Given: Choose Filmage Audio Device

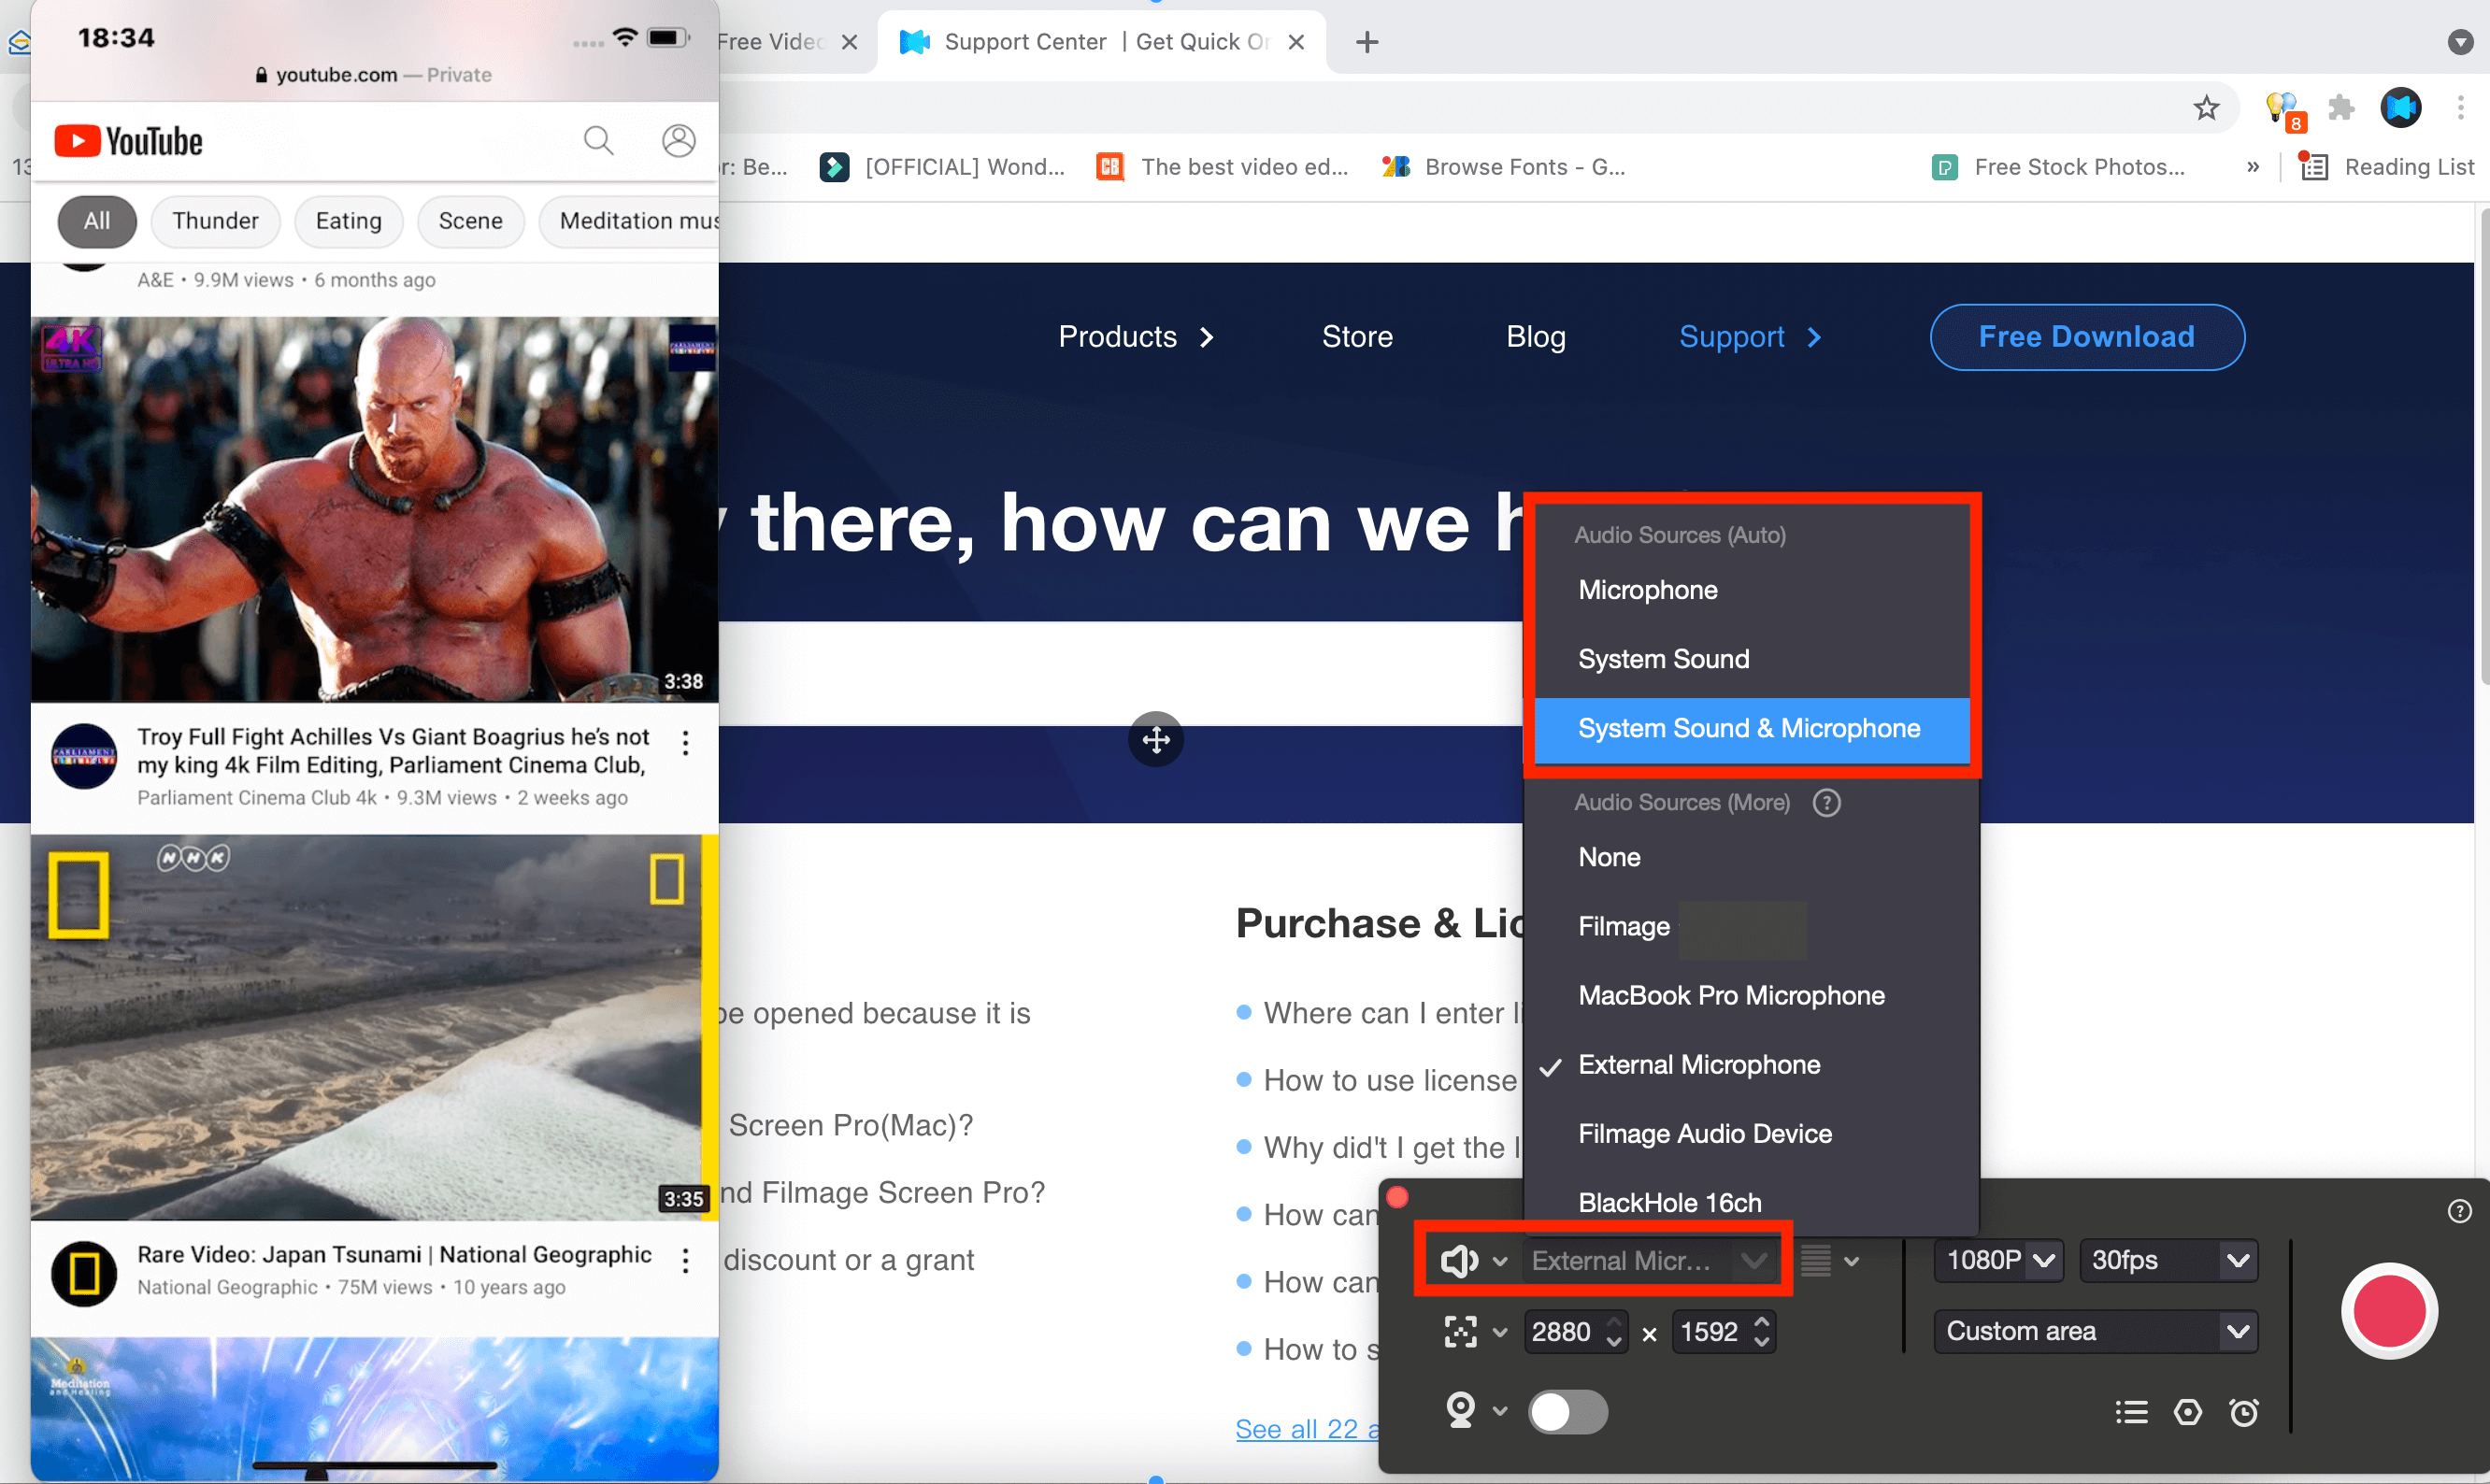Looking at the screenshot, I should coord(1750,1133).
